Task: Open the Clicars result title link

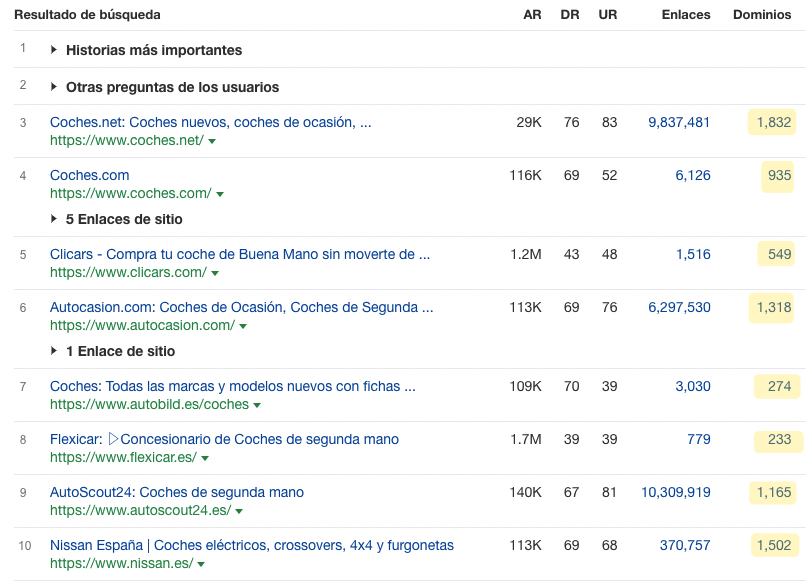Action: tap(240, 254)
